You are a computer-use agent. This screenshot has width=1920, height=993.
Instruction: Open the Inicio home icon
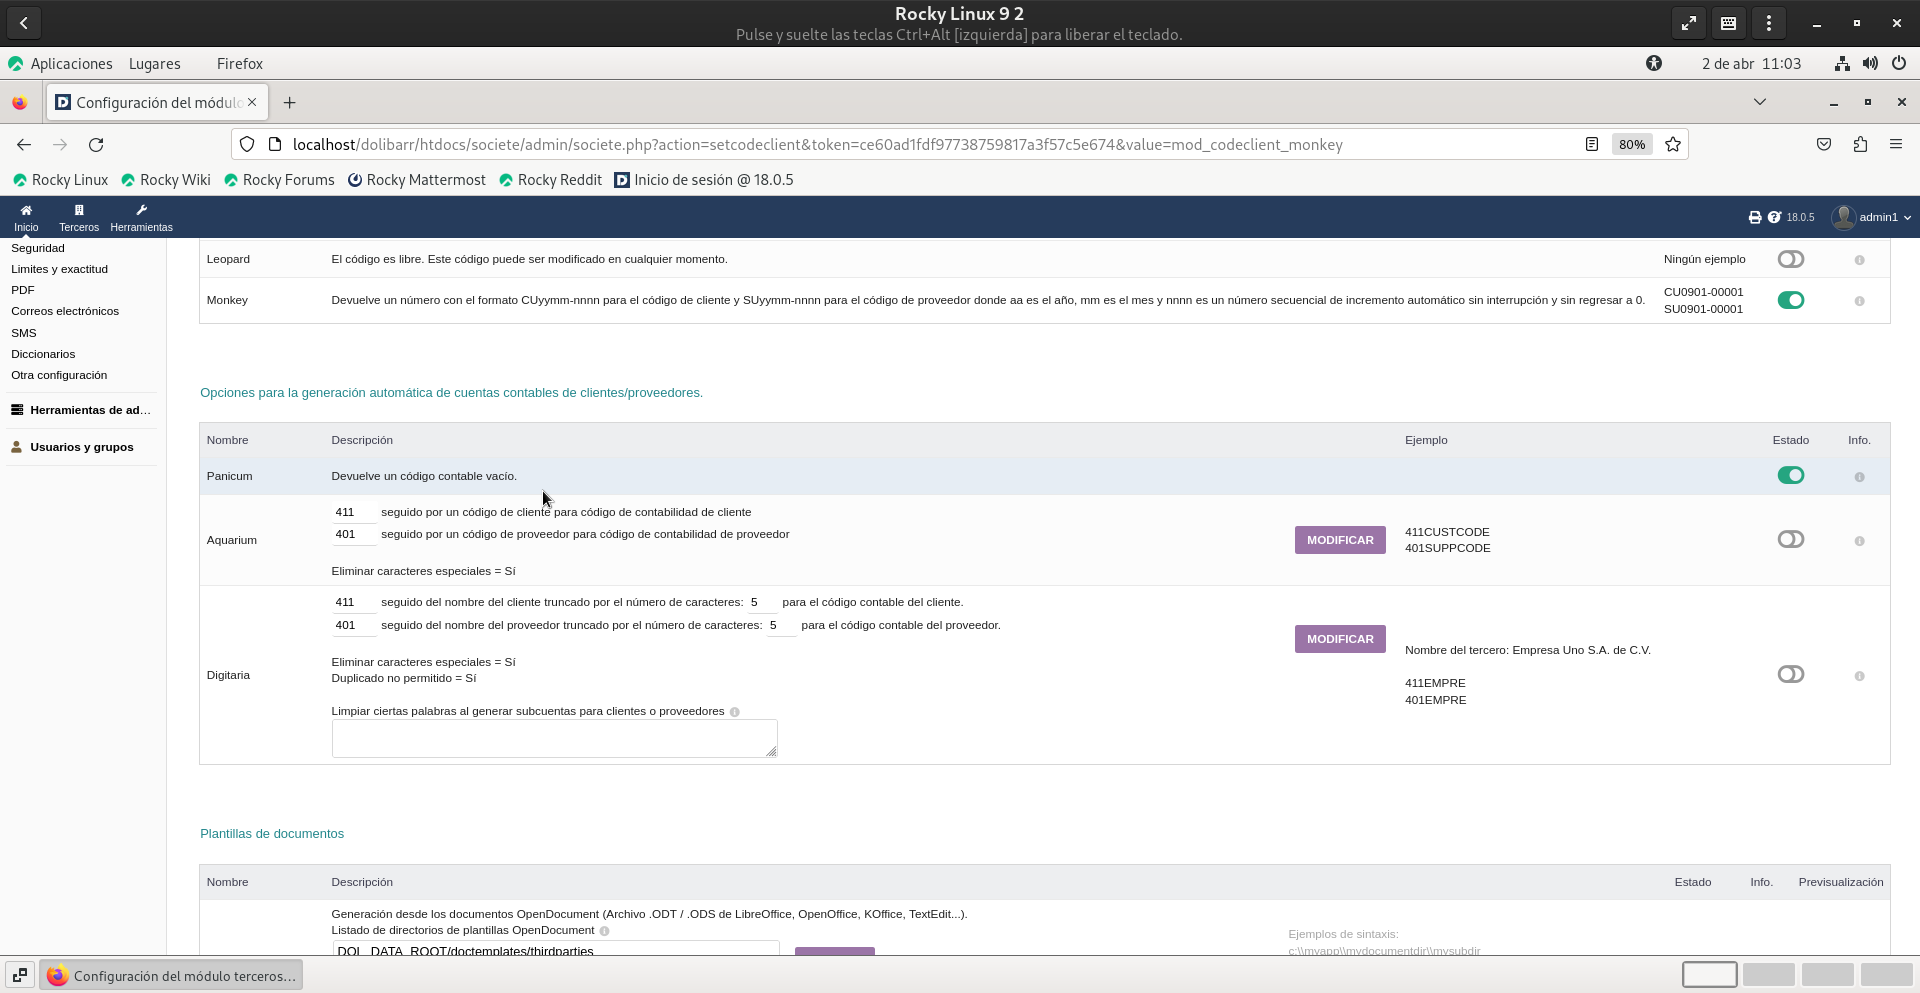[26, 211]
